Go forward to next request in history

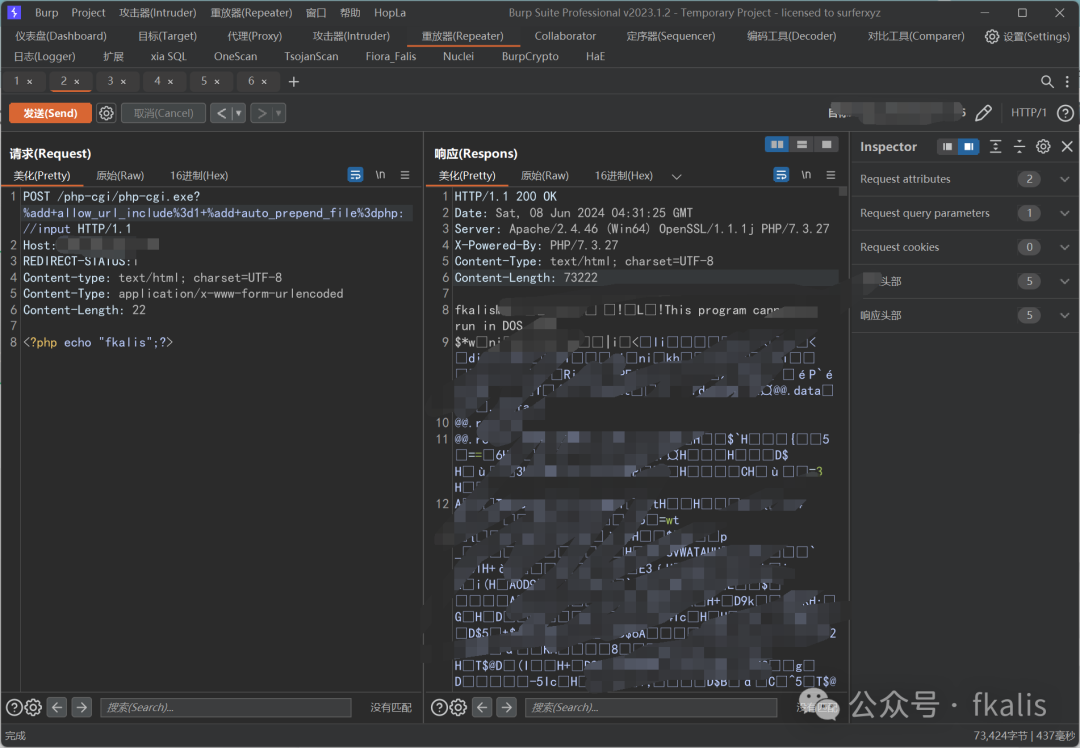click(262, 113)
